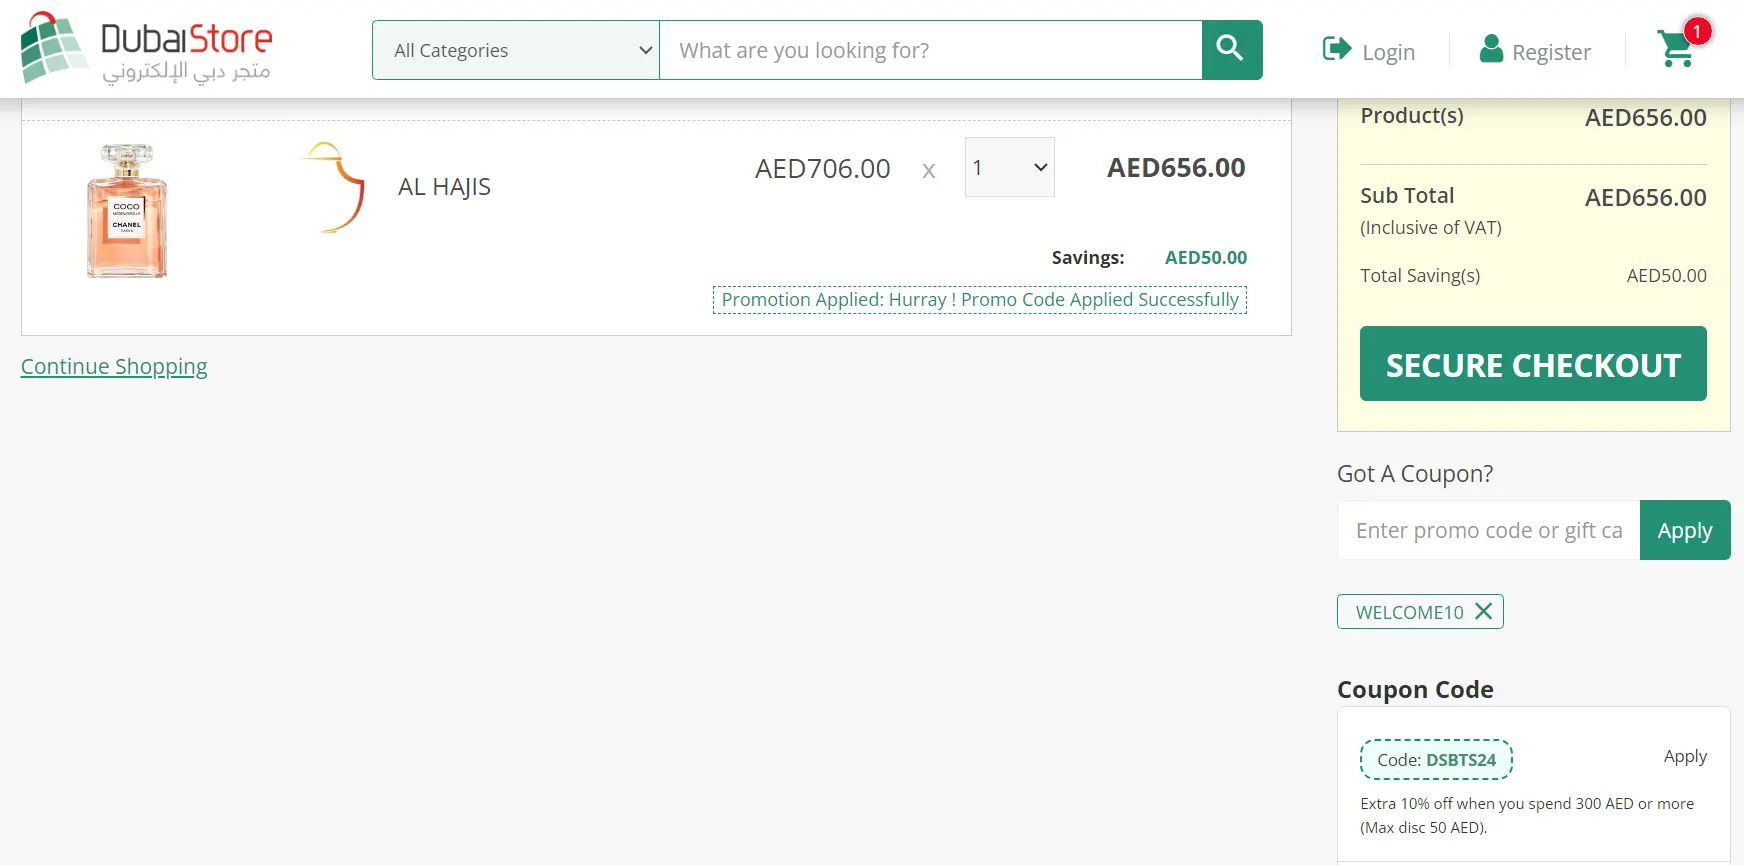Image resolution: width=1744 pixels, height=865 pixels.
Task: View the Coco Chanel perfume thumbnail
Action: coord(127,210)
